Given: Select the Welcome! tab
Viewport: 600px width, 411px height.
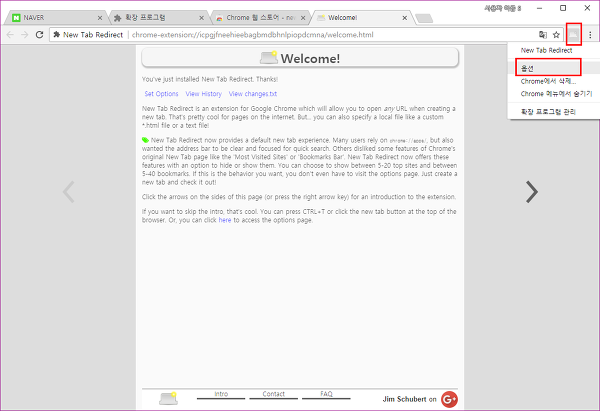Looking at the screenshot, I should pyautogui.click(x=360, y=18).
